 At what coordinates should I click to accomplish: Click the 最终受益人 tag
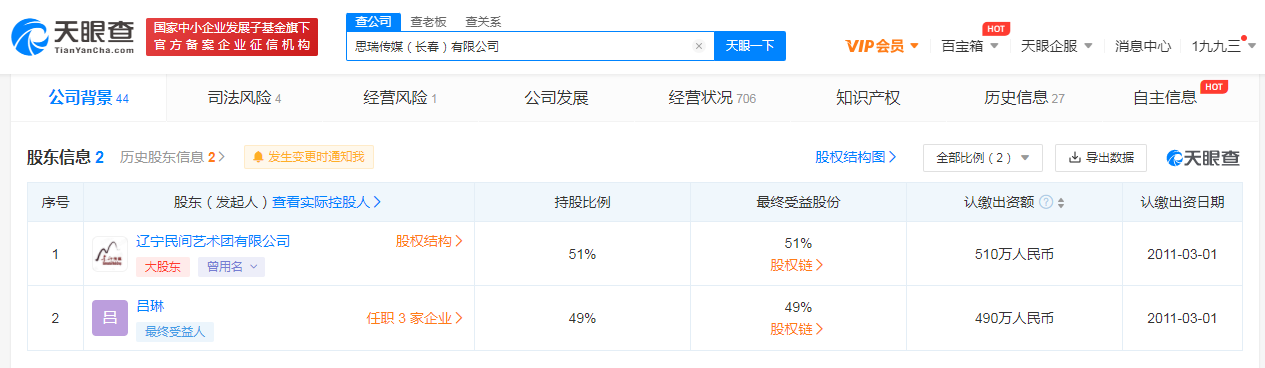(175, 332)
